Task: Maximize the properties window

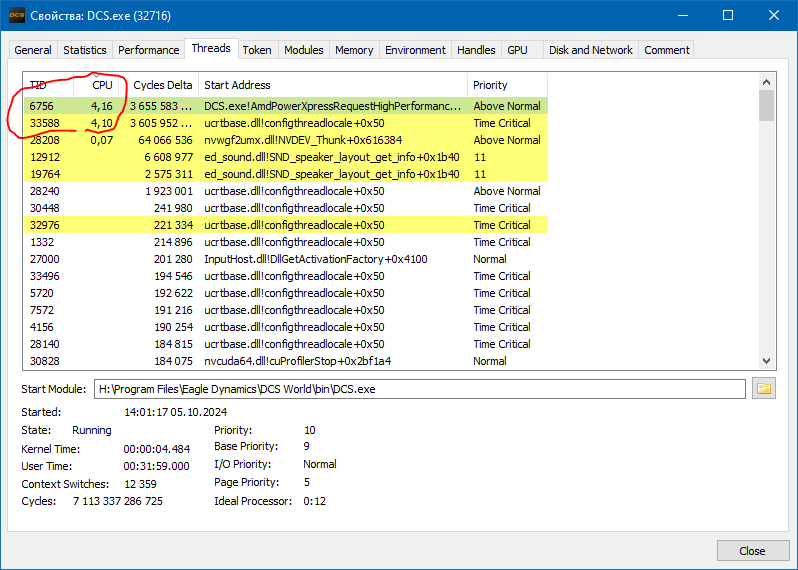Action: pyautogui.click(x=728, y=15)
